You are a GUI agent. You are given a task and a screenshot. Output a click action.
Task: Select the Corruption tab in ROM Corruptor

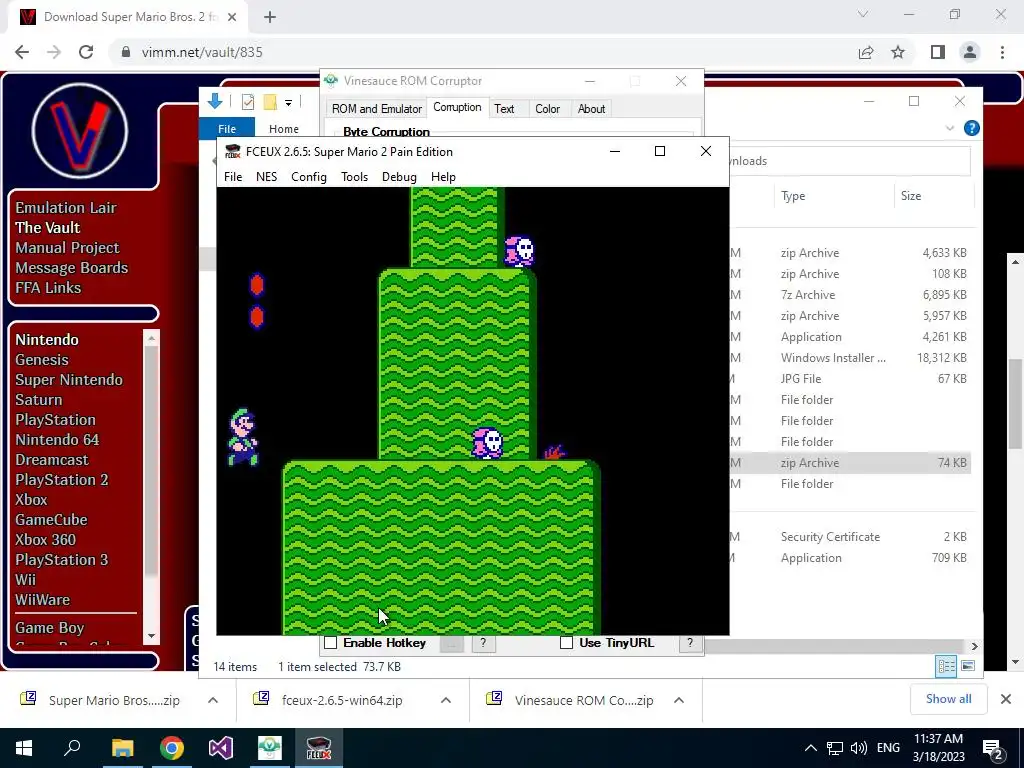pos(457,107)
